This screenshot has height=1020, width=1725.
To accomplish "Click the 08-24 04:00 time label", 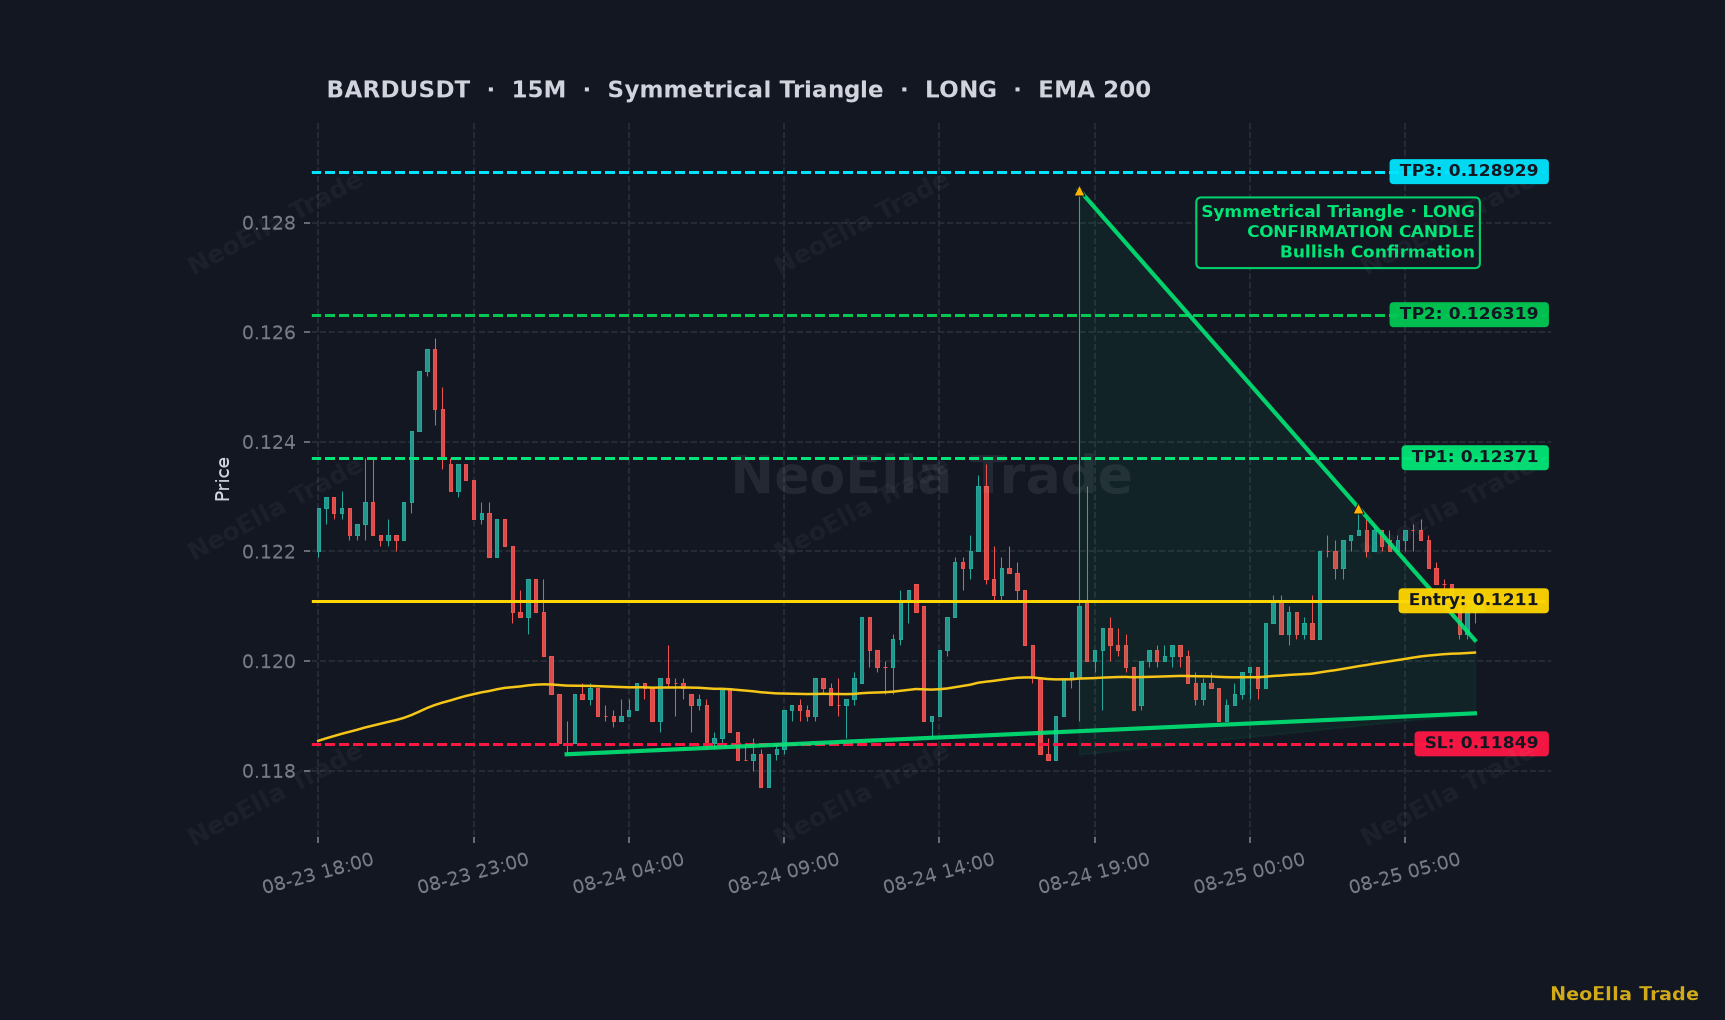I will point(628,873).
